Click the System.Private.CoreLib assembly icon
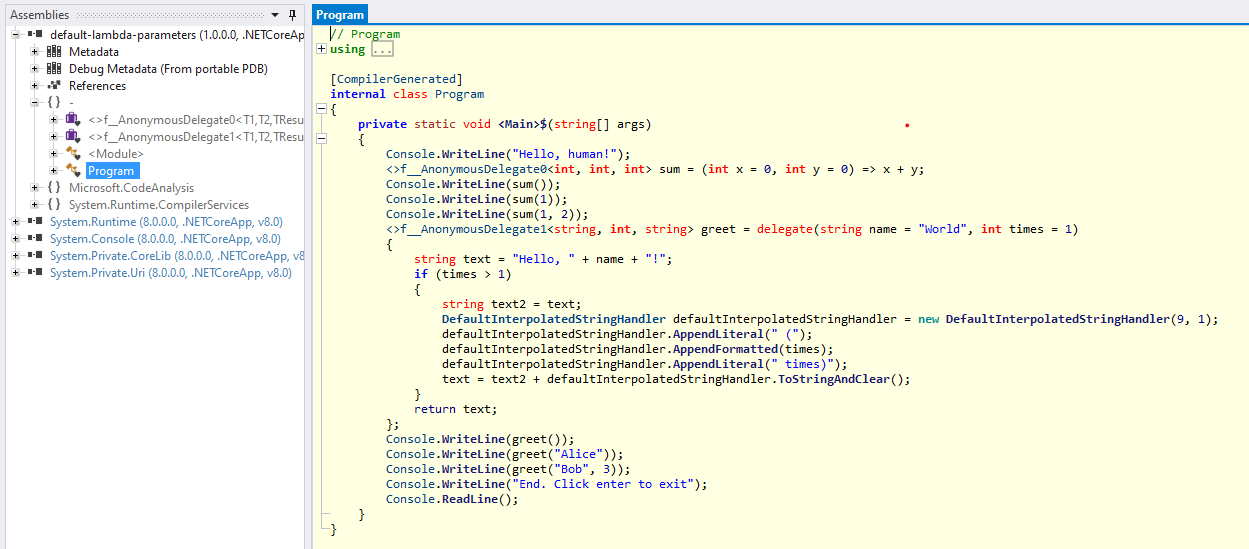1249x549 pixels. click(x=35, y=256)
